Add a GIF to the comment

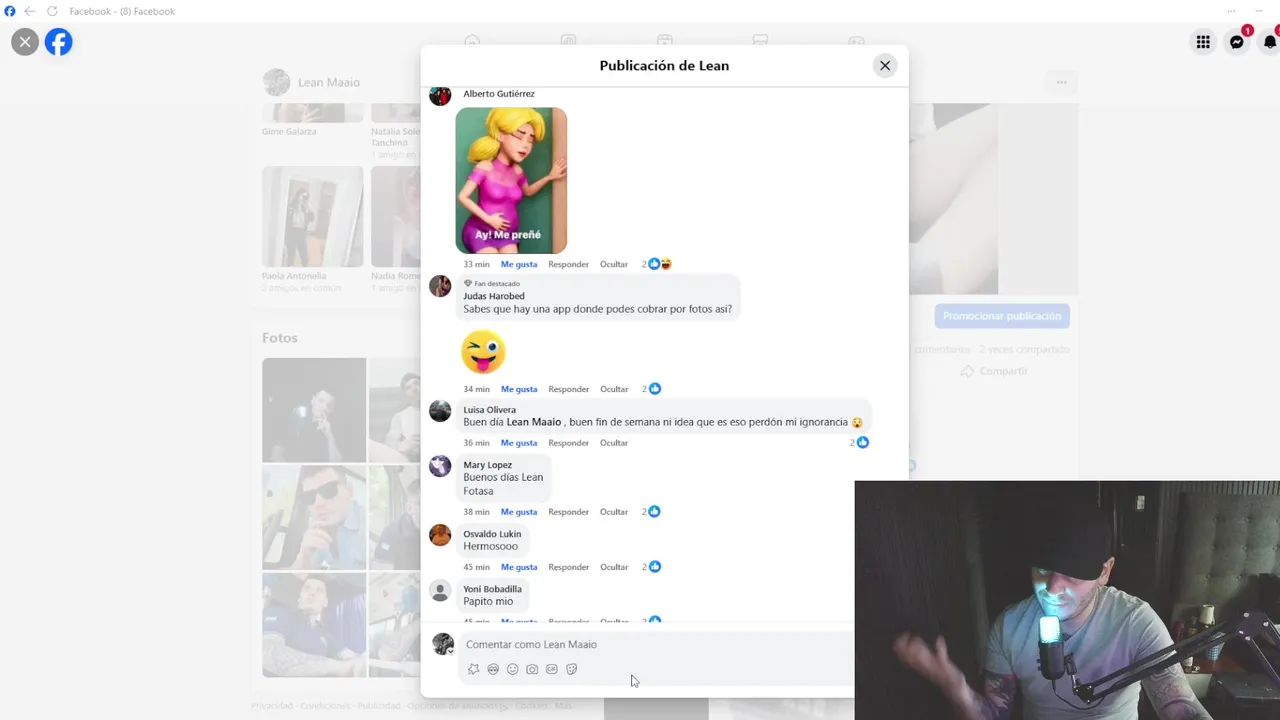click(551, 669)
